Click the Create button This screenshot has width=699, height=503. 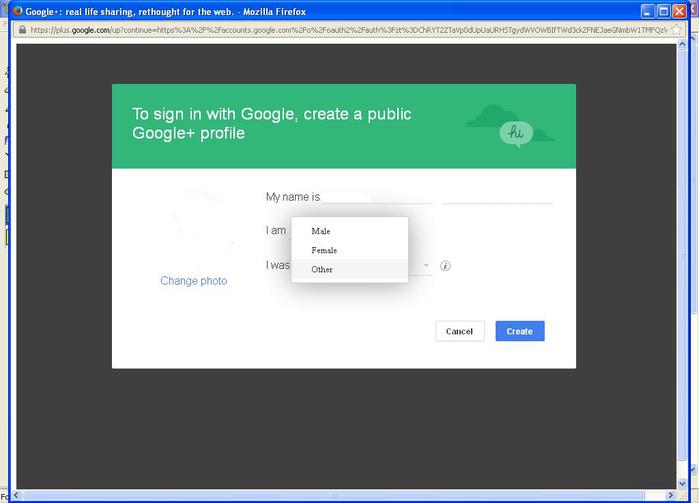520,331
